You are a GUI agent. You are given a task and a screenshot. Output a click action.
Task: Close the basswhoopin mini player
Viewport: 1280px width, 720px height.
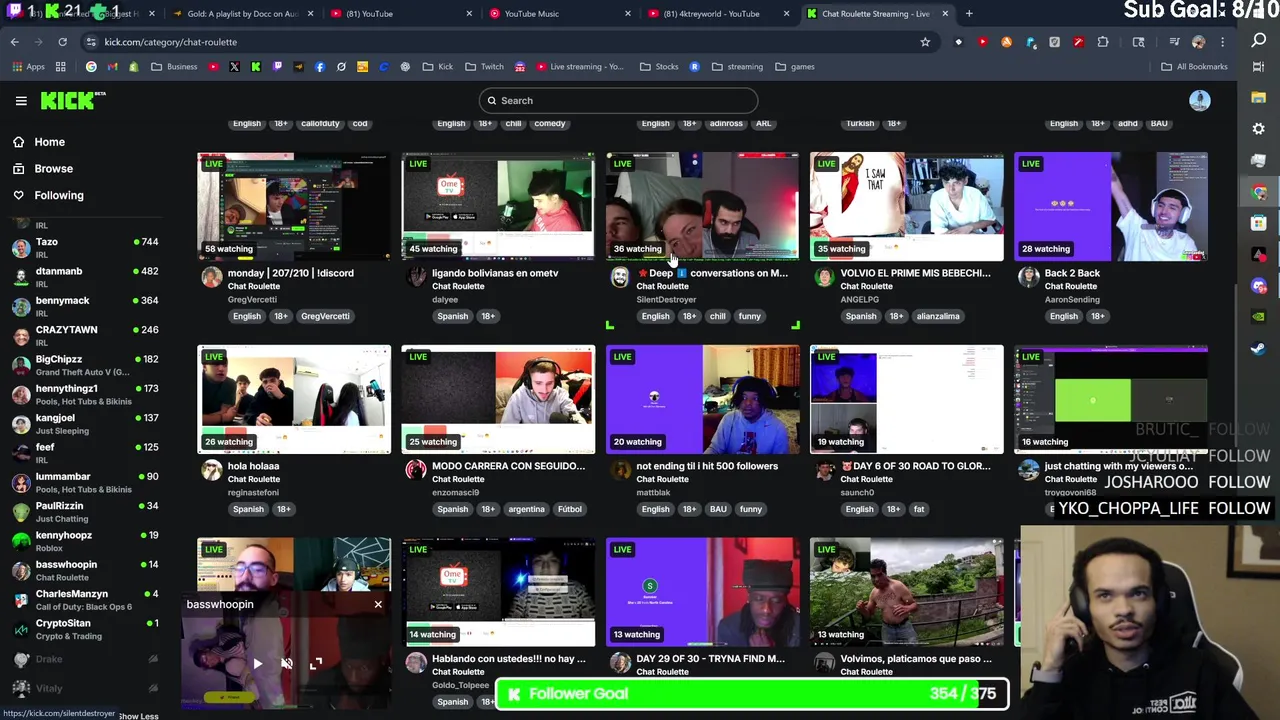pos(378,604)
